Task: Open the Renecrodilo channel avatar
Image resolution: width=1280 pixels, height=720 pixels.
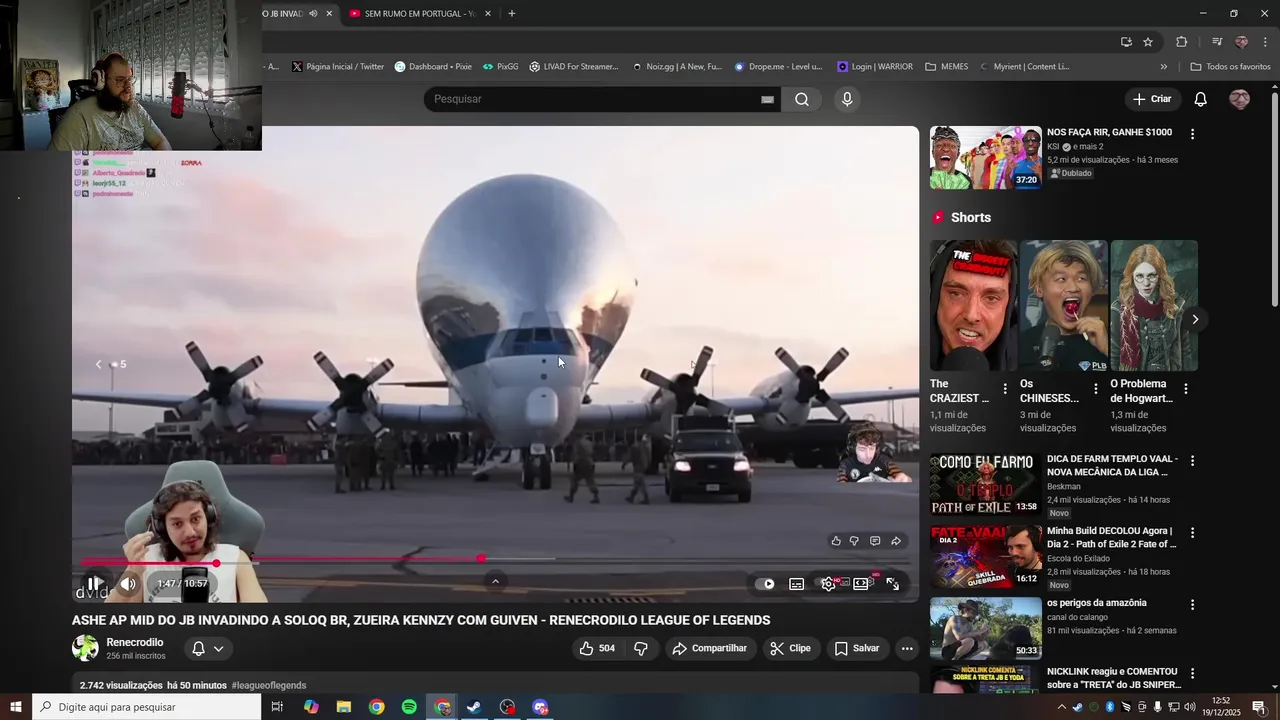Action: (85, 648)
